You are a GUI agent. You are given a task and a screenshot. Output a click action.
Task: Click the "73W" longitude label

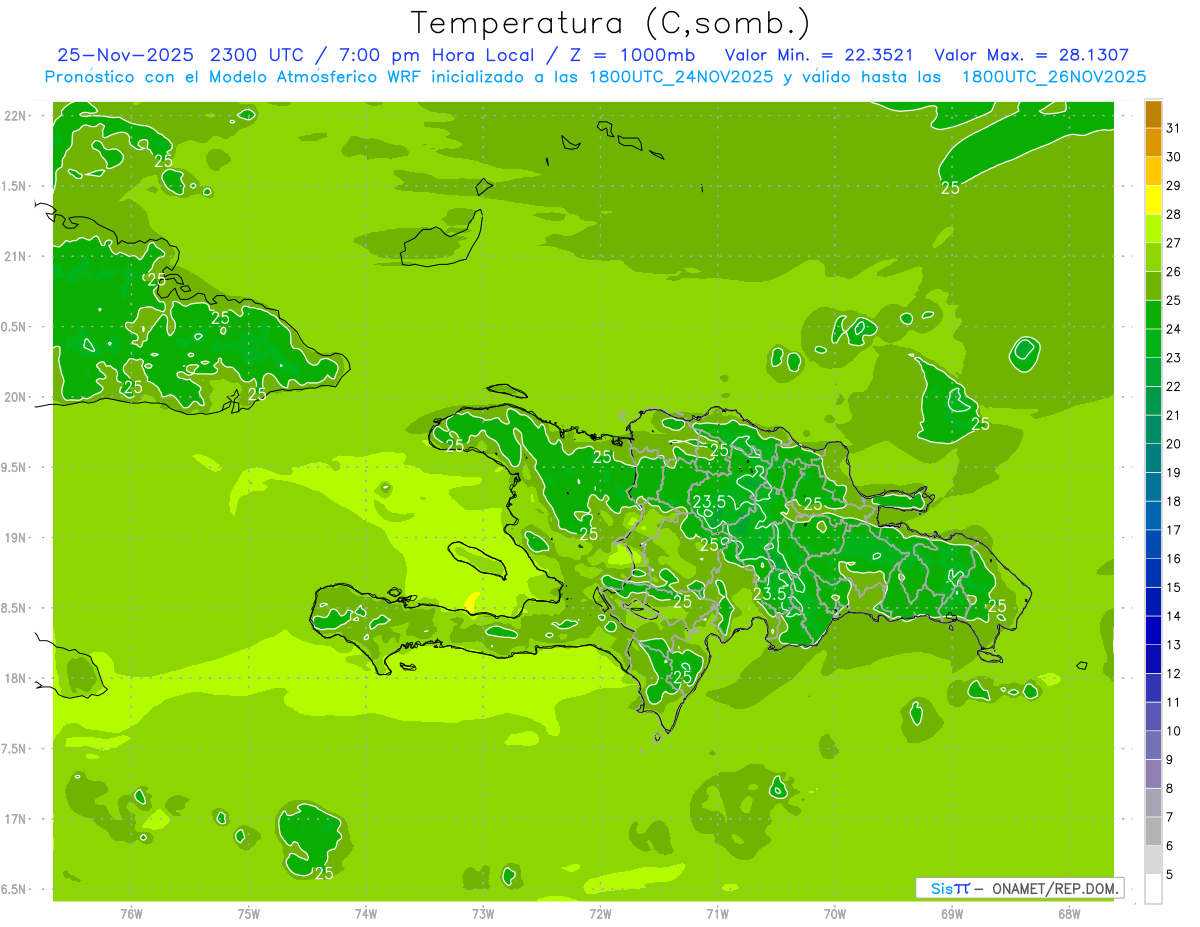tap(483, 914)
